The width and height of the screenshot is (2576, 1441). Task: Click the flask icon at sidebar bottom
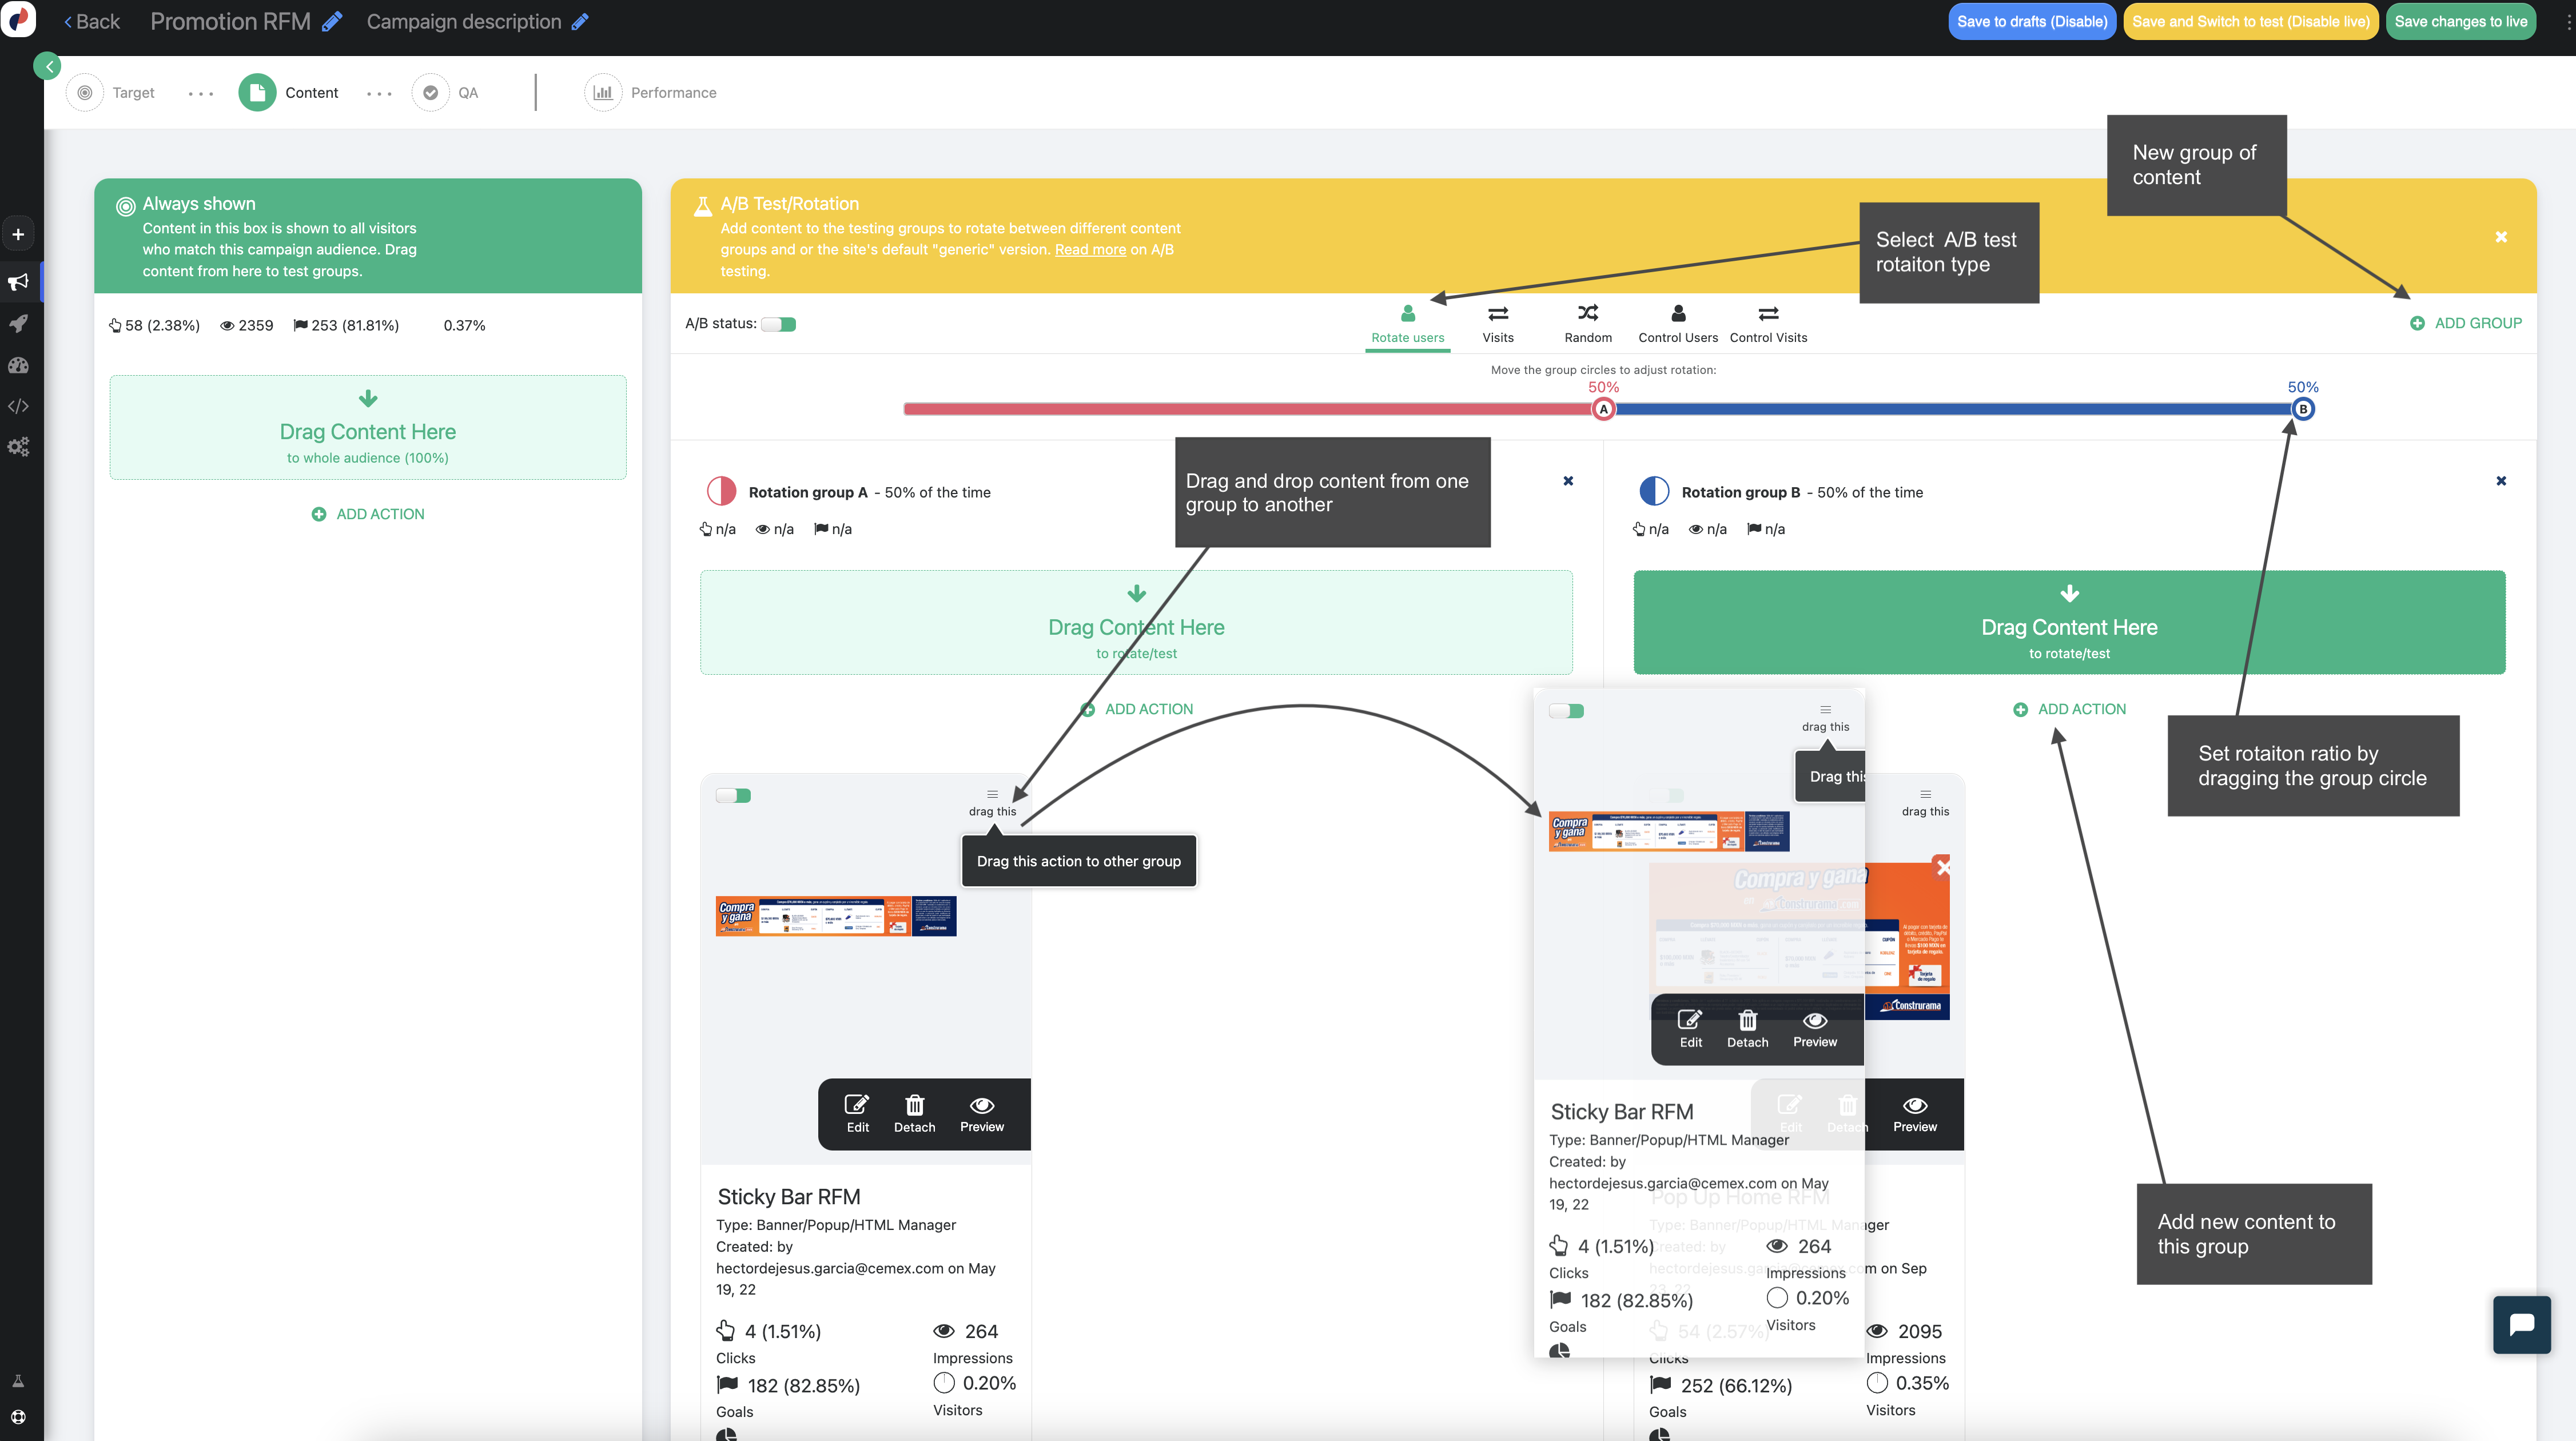pos(18,1381)
